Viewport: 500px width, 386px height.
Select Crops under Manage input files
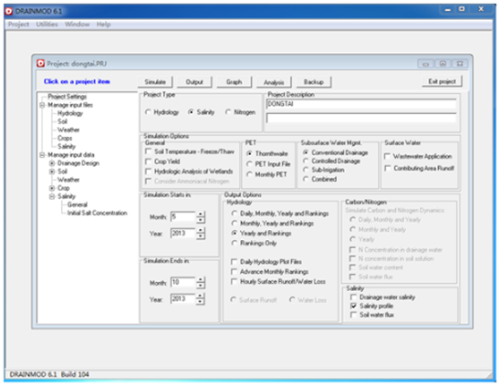tap(65, 138)
